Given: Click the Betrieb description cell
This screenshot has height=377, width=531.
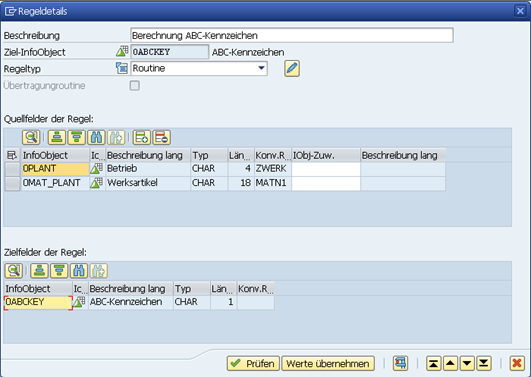Looking at the screenshot, I should (148, 169).
